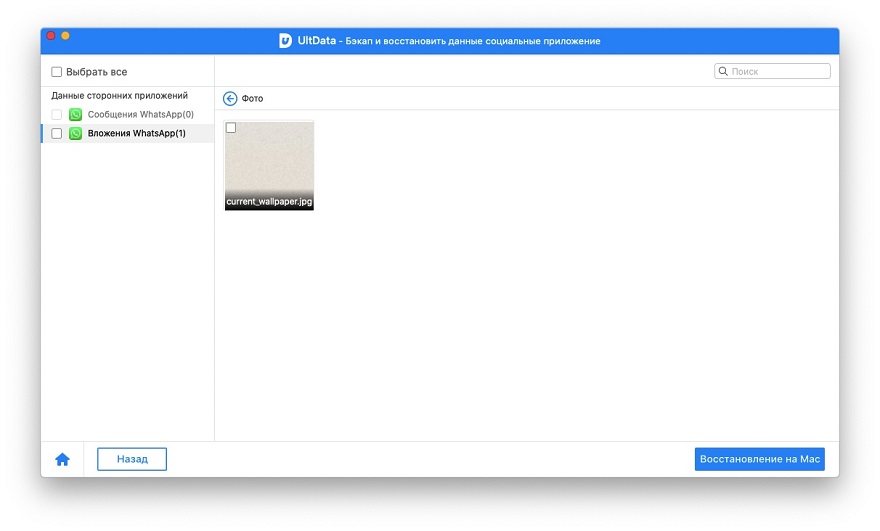This screenshot has width=880, height=531.
Task: Check the Вложения WhatsApp(1) checkbox
Action: point(57,134)
